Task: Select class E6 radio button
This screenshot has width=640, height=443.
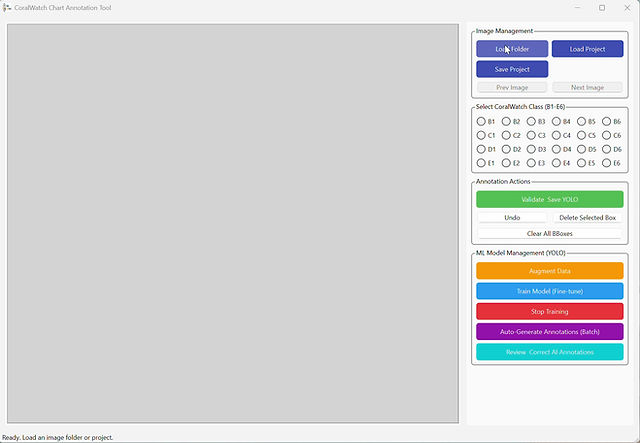Action: (607, 163)
